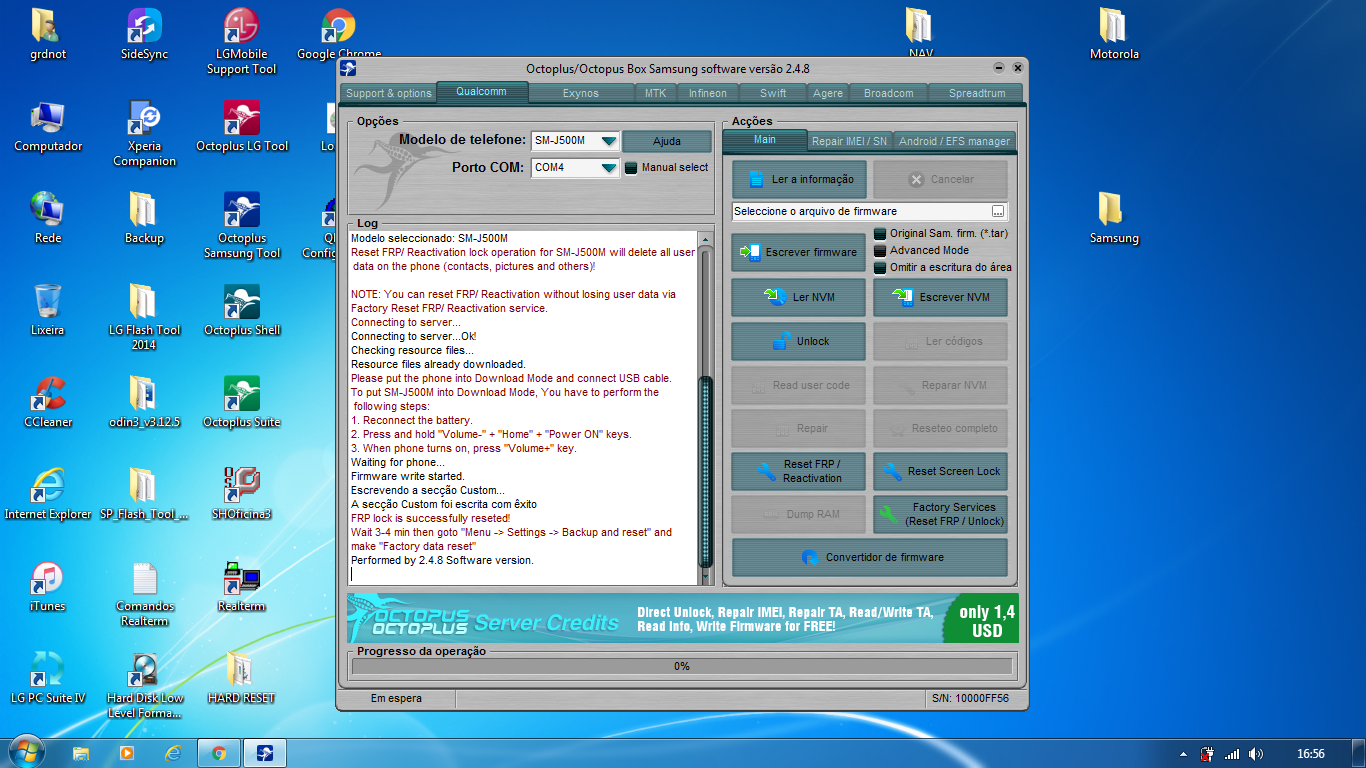Open the Octoplus LG Tool shortcut
Image resolution: width=1366 pixels, height=768 pixels.
point(242,126)
